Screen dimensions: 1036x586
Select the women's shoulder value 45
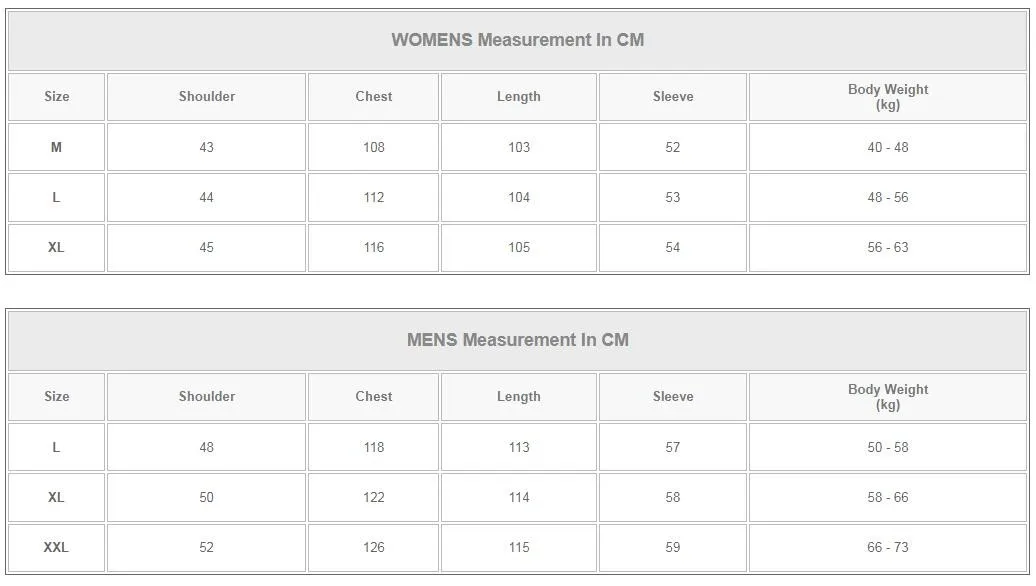(206, 247)
